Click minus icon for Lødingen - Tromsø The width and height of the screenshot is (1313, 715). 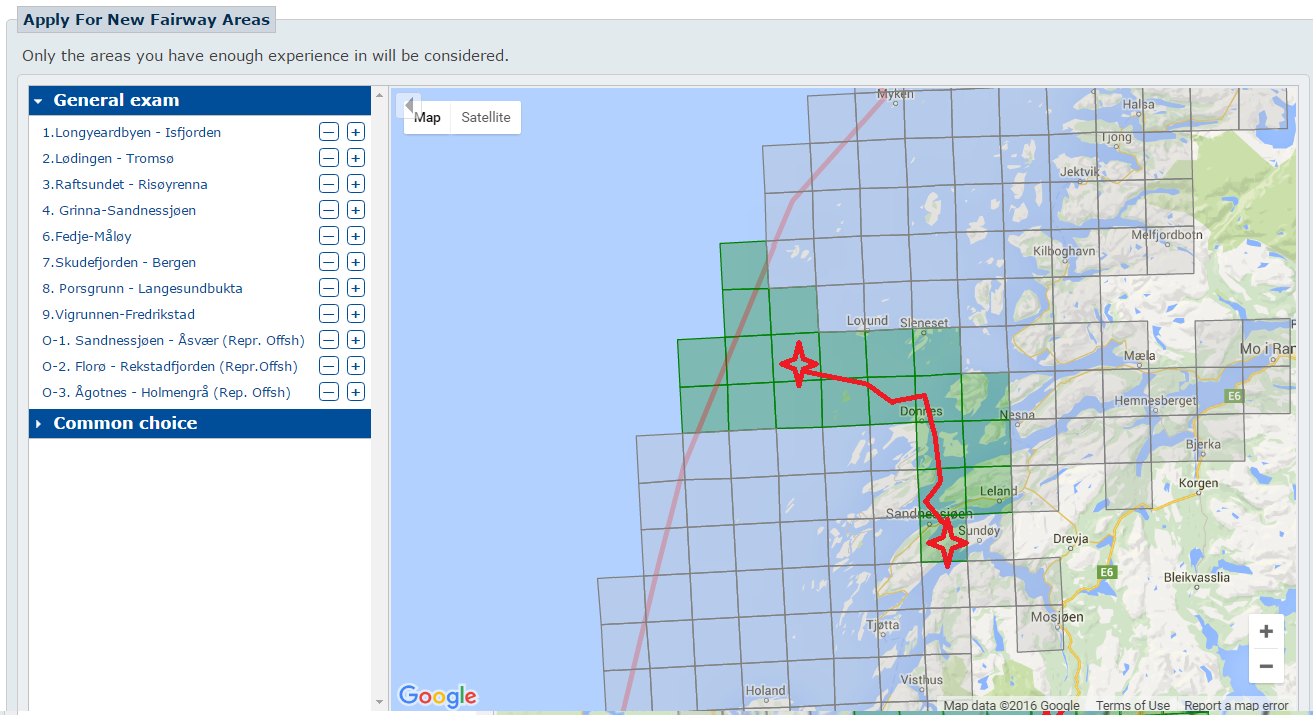pos(328,158)
